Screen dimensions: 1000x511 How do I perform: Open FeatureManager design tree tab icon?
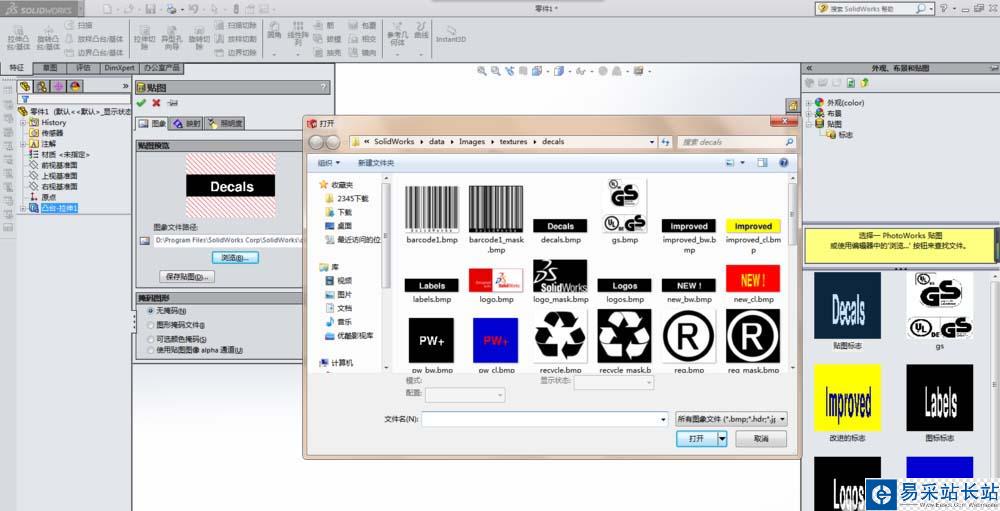tap(26, 86)
